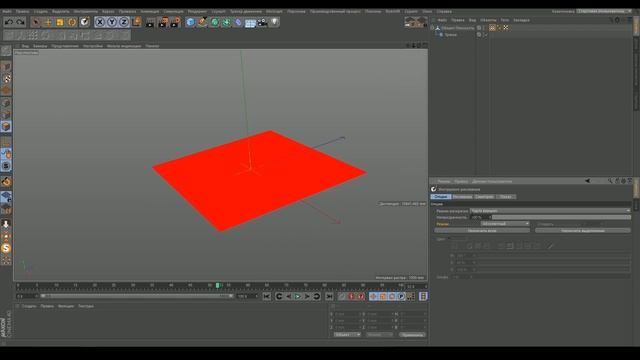
Task: Click the Apply button in Coordinates panel
Action: [412, 335]
